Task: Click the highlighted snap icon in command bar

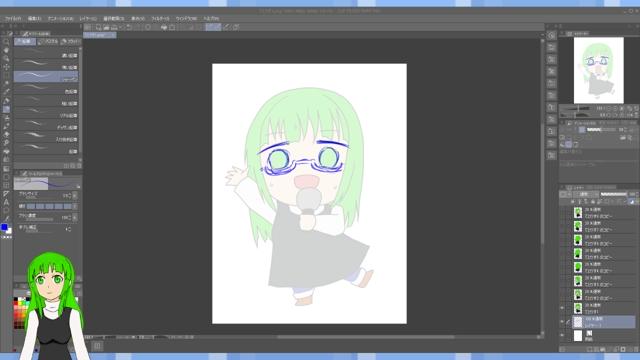Action: (213, 27)
